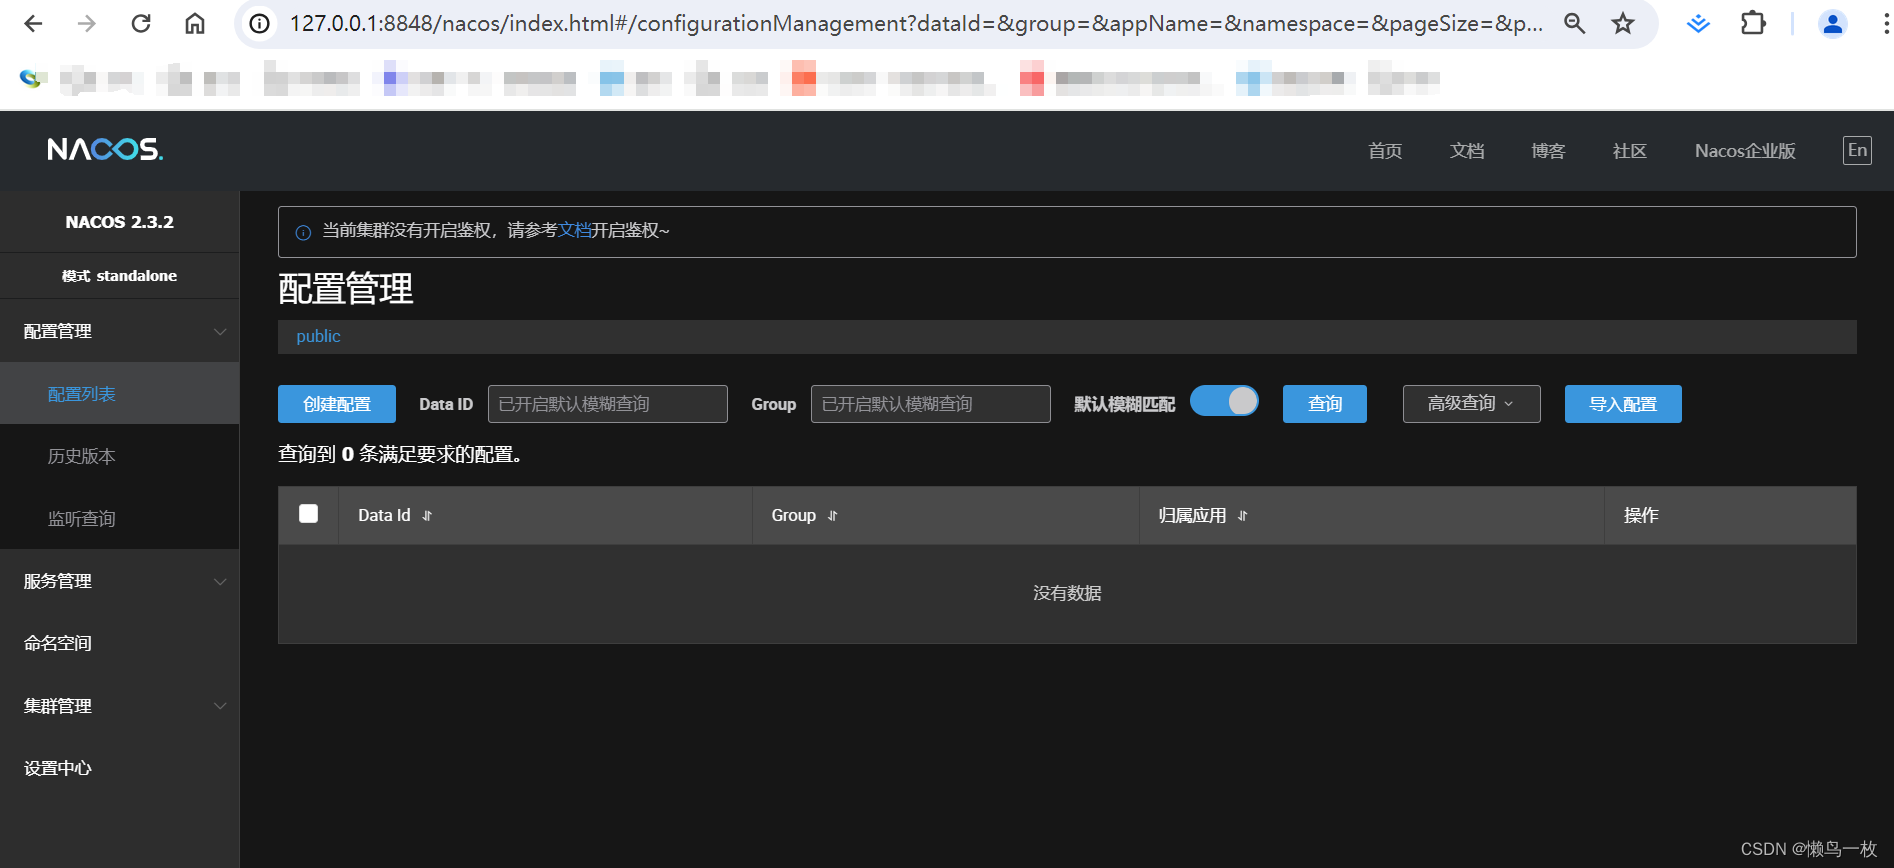
Task: Click the browser back arrow
Action: pyautogui.click(x=33, y=23)
